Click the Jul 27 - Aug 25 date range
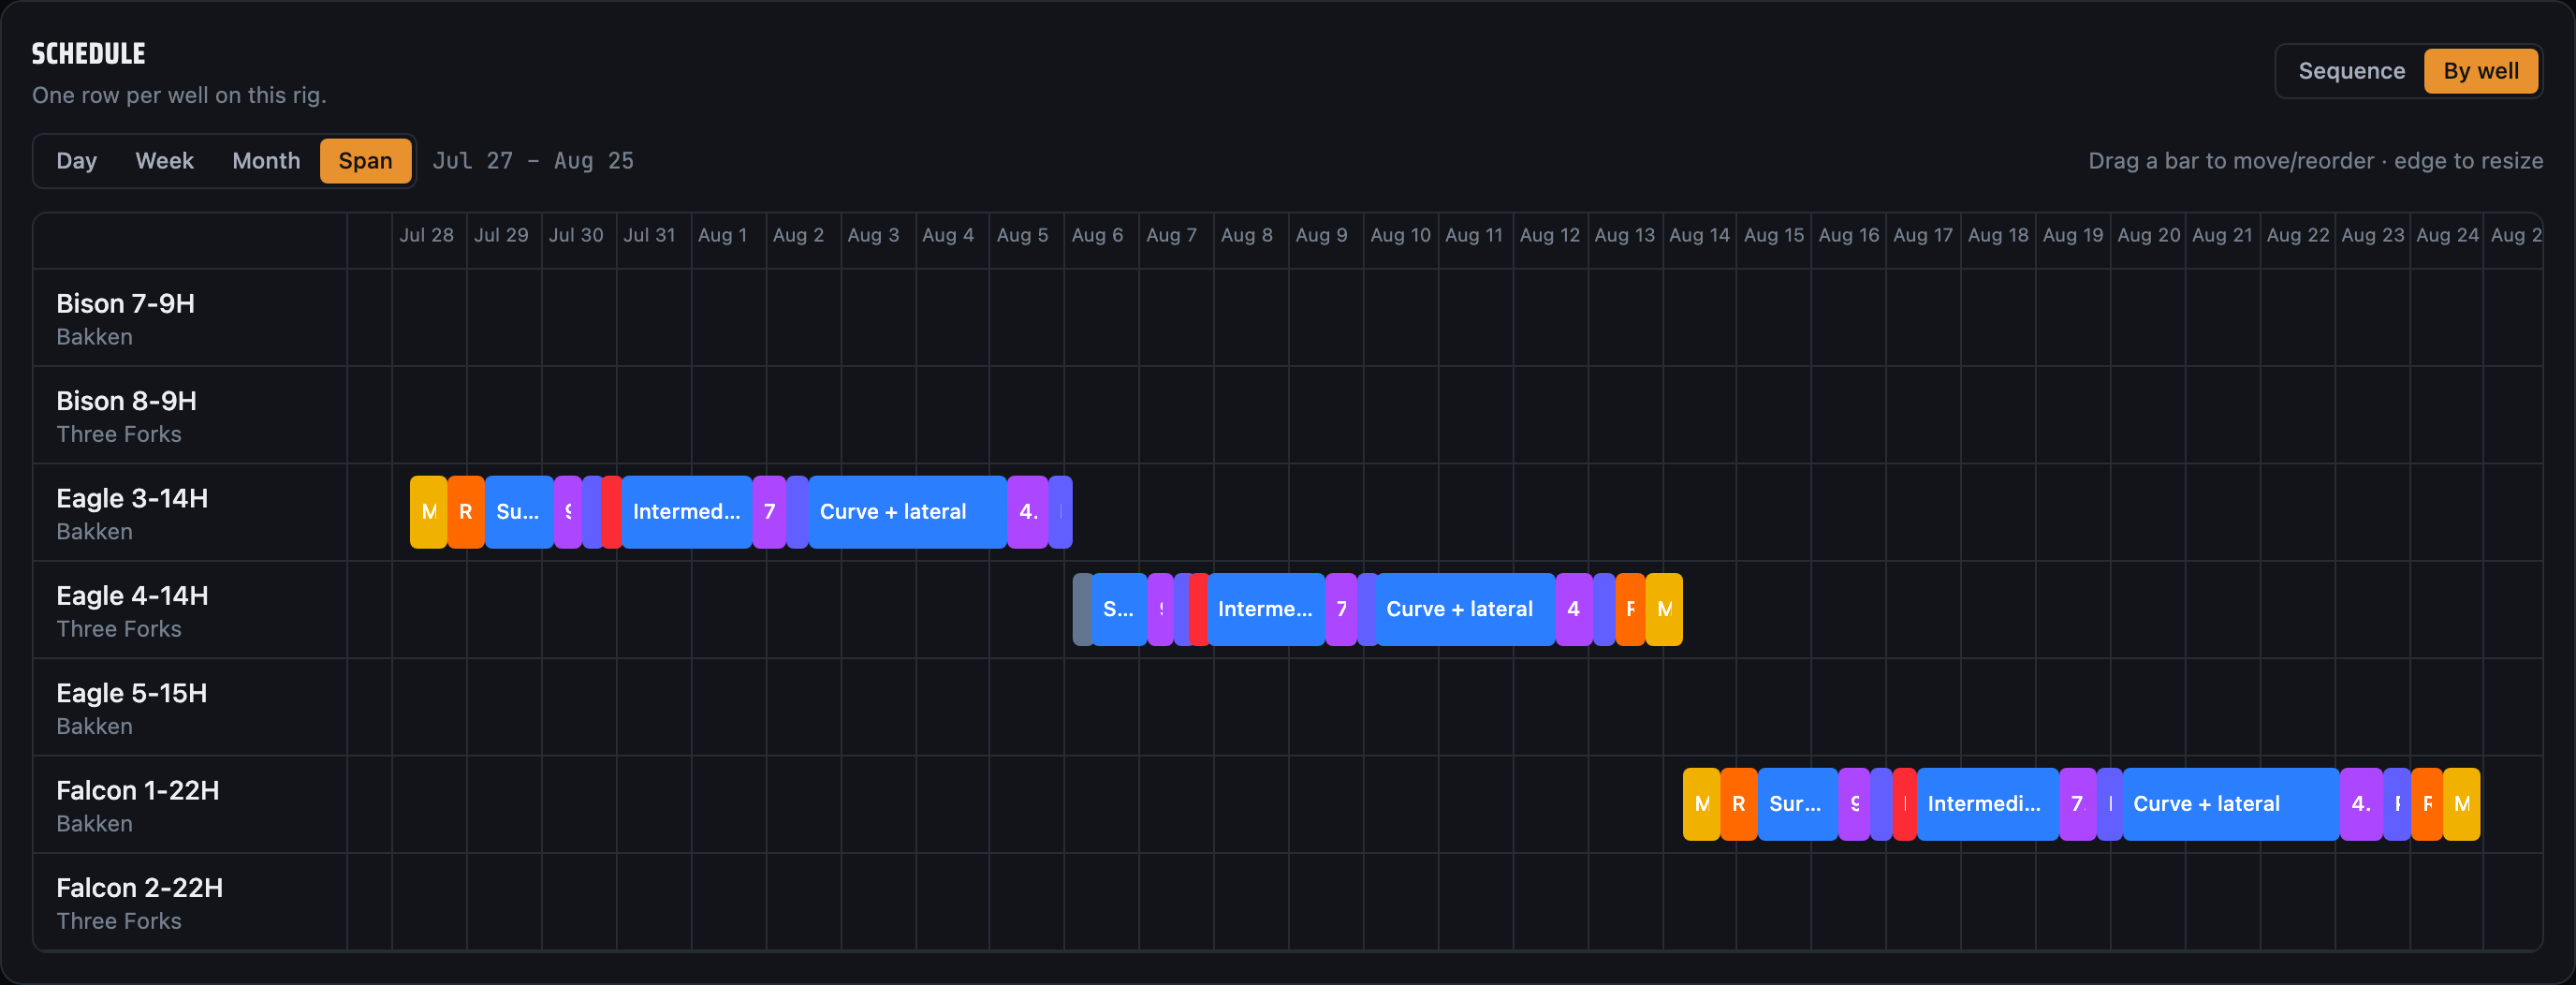 tap(533, 161)
